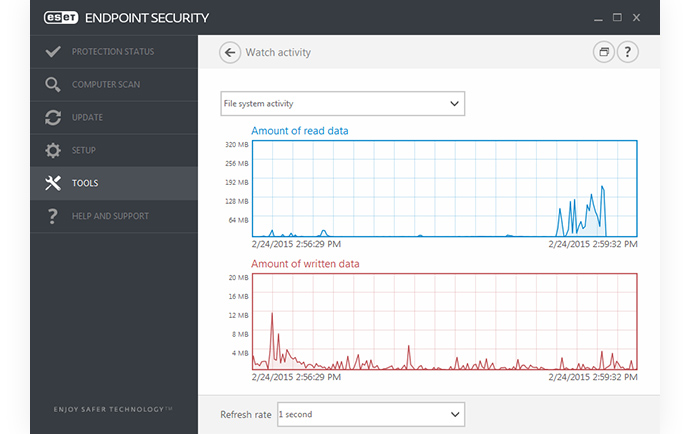Click the Refresh rate dropdown chevron
Image resolution: width=690 pixels, height=434 pixels.
pyautogui.click(x=455, y=414)
